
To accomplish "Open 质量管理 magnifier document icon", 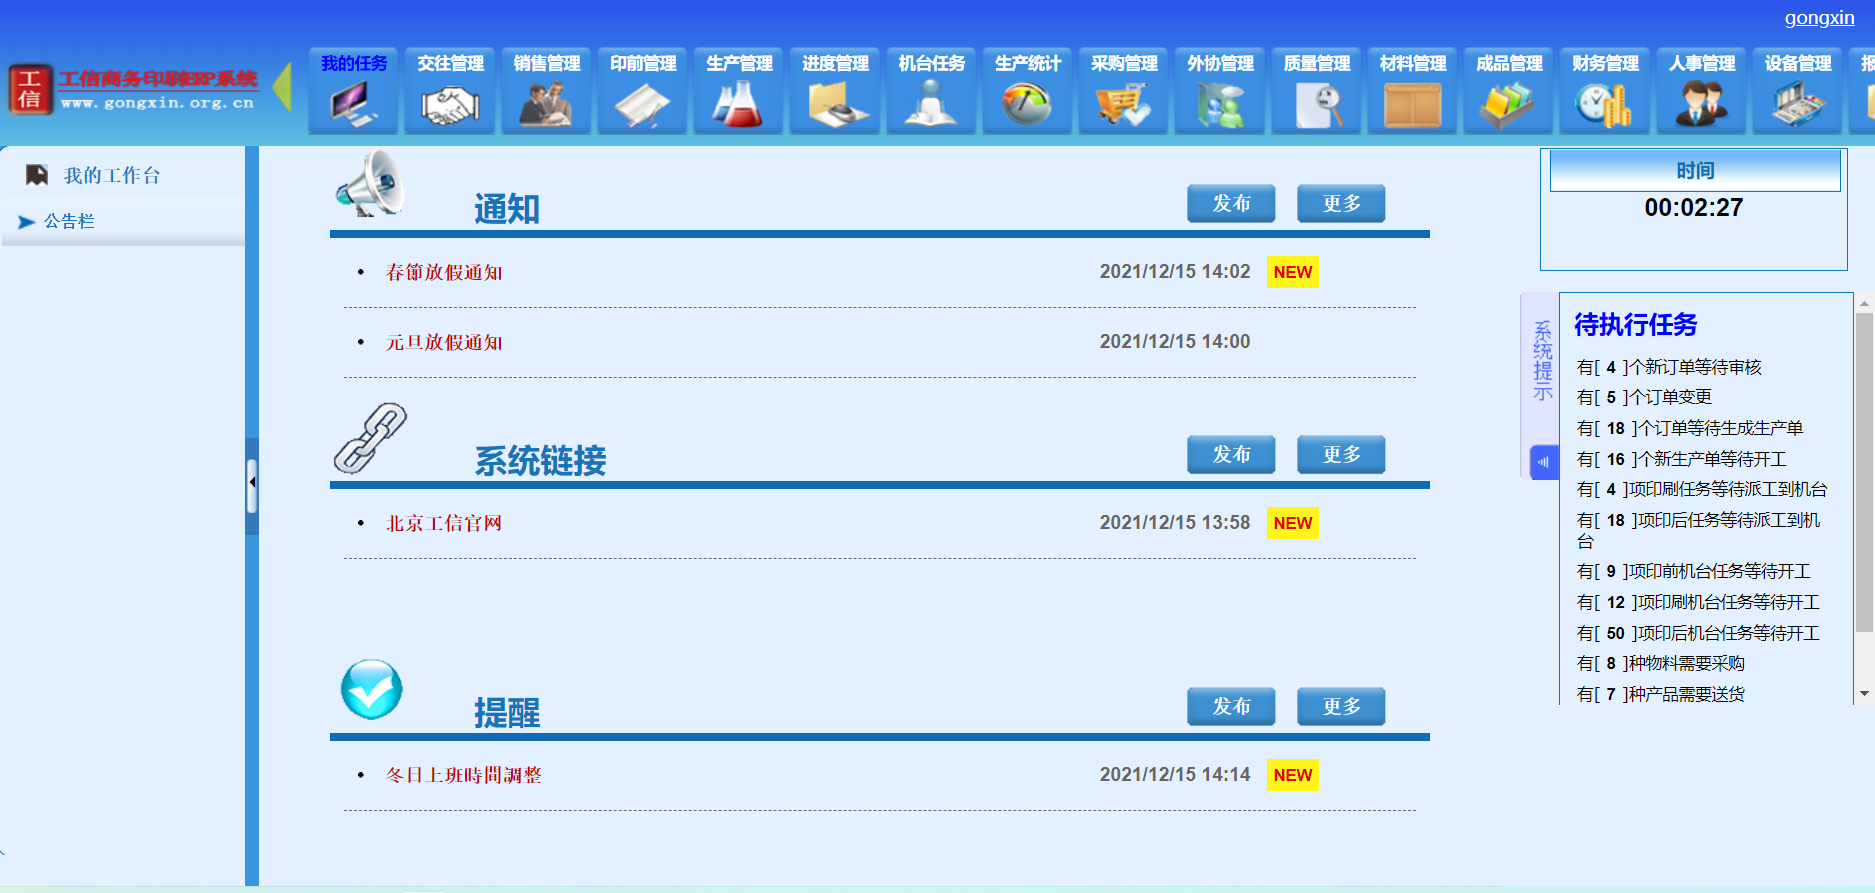I will [x=1316, y=104].
